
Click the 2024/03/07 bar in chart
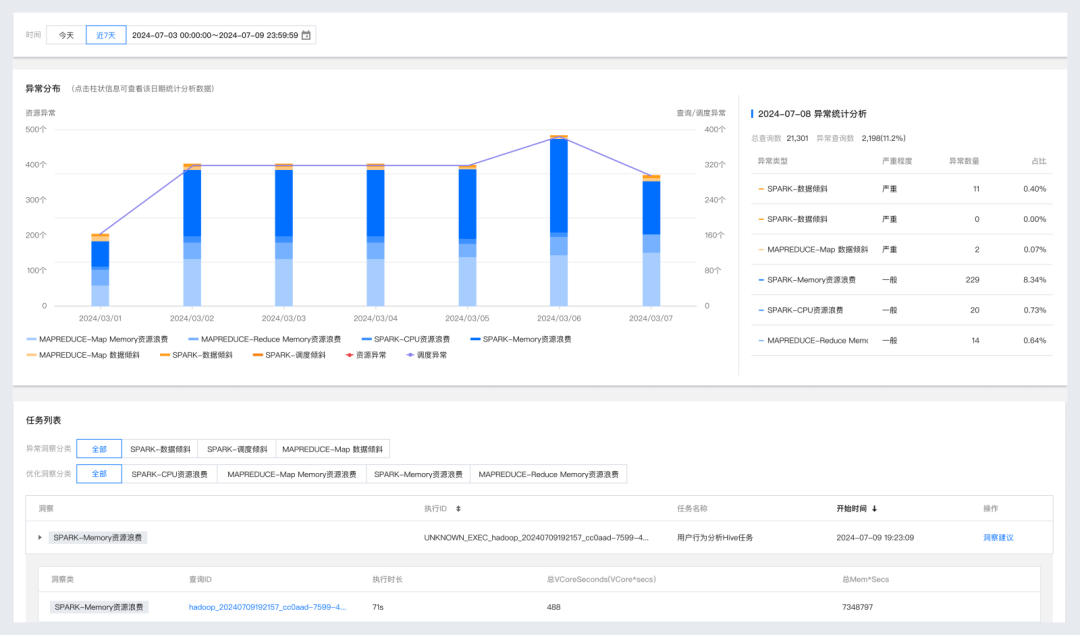click(652, 240)
